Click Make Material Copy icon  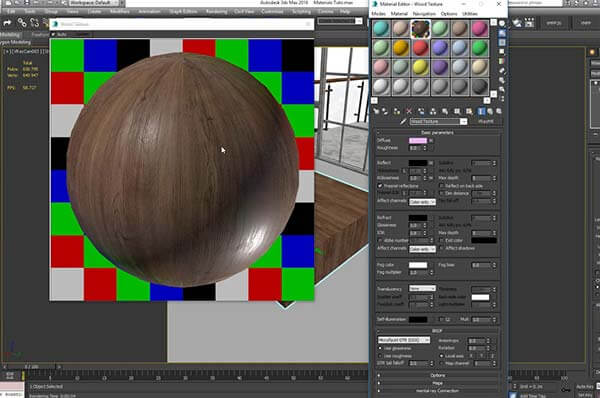[x=421, y=111]
